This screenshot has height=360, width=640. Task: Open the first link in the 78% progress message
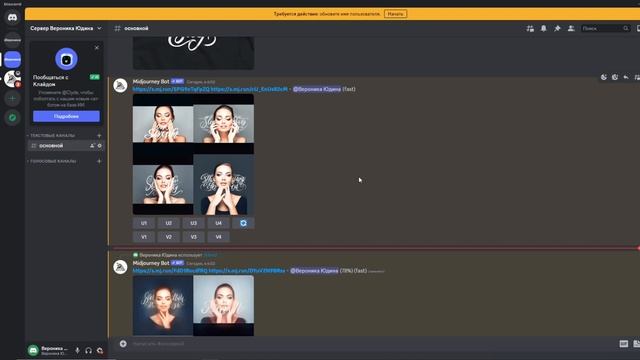[170, 271]
